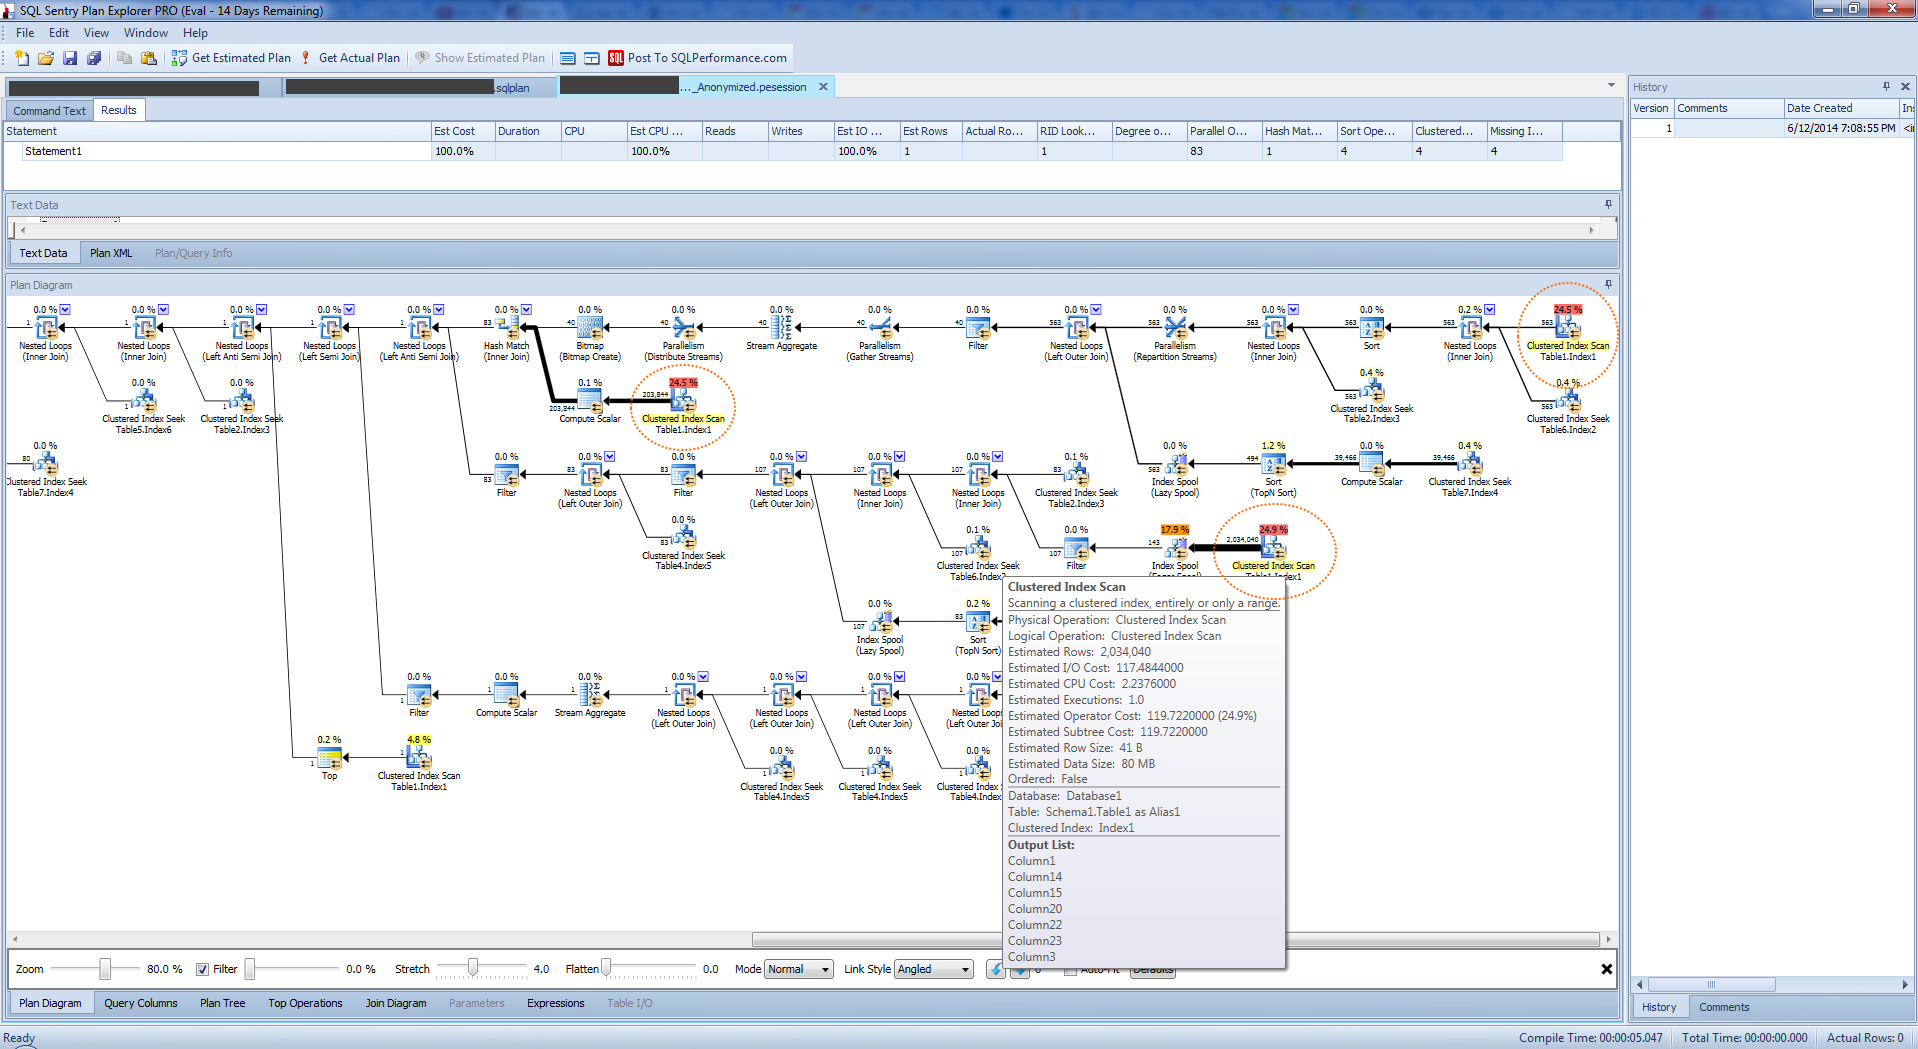1918x1049 pixels.
Task: Select the Parallelism (Gather Streams) node icon
Action: click(880, 327)
